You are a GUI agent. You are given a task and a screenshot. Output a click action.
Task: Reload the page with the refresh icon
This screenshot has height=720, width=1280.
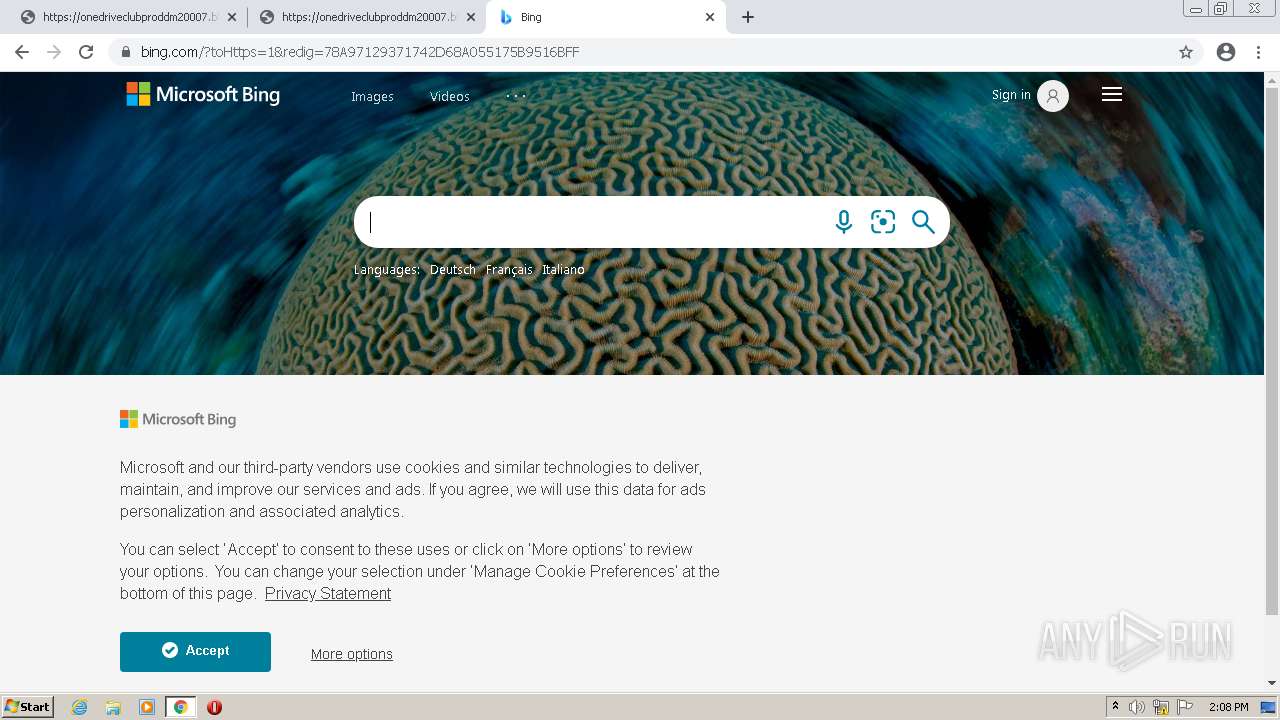tap(86, 52)
